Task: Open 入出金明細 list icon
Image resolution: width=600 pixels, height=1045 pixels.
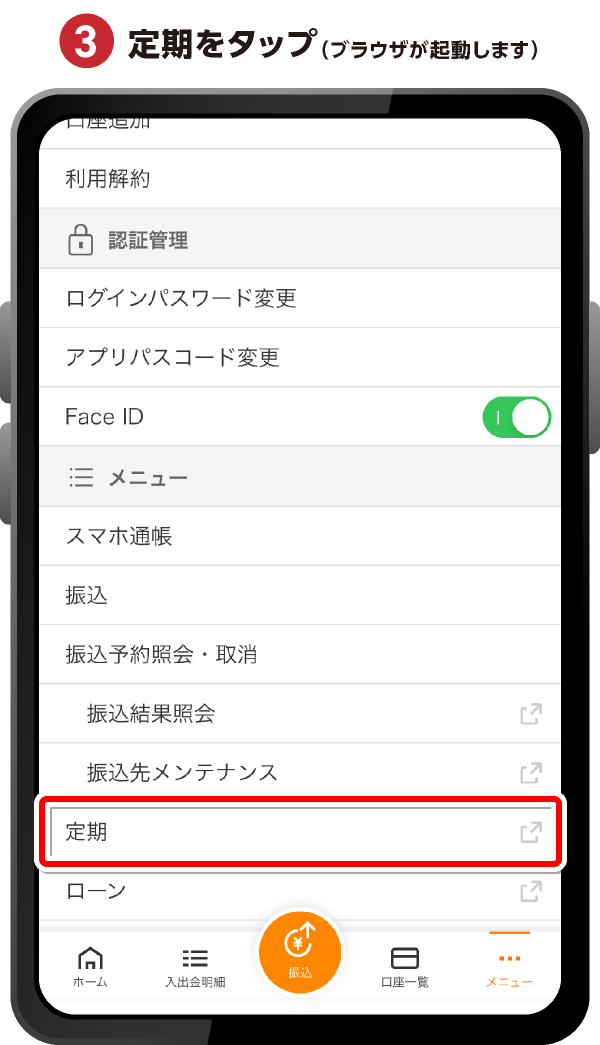Action: (195, 958)
